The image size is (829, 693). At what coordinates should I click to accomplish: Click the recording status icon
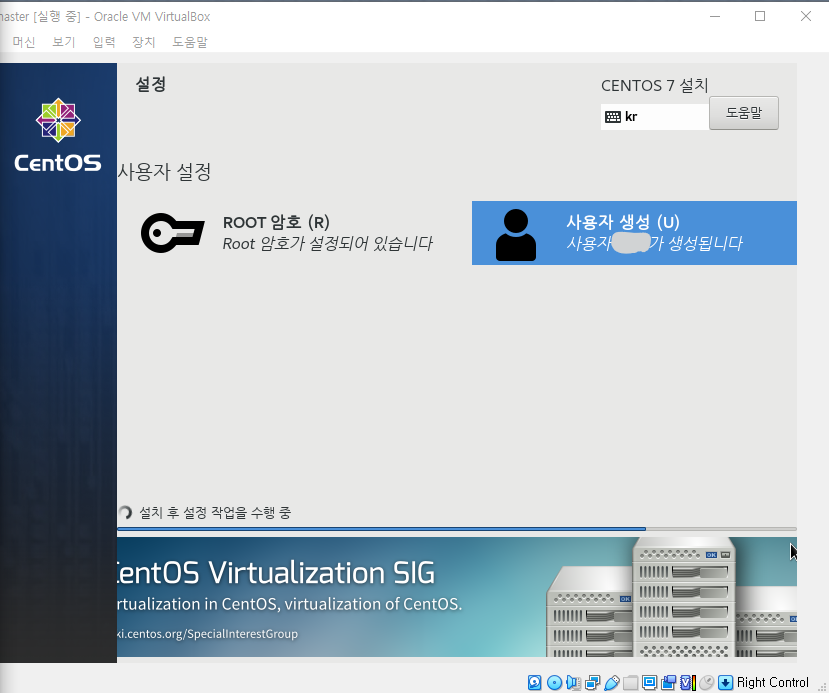(668, 682)
